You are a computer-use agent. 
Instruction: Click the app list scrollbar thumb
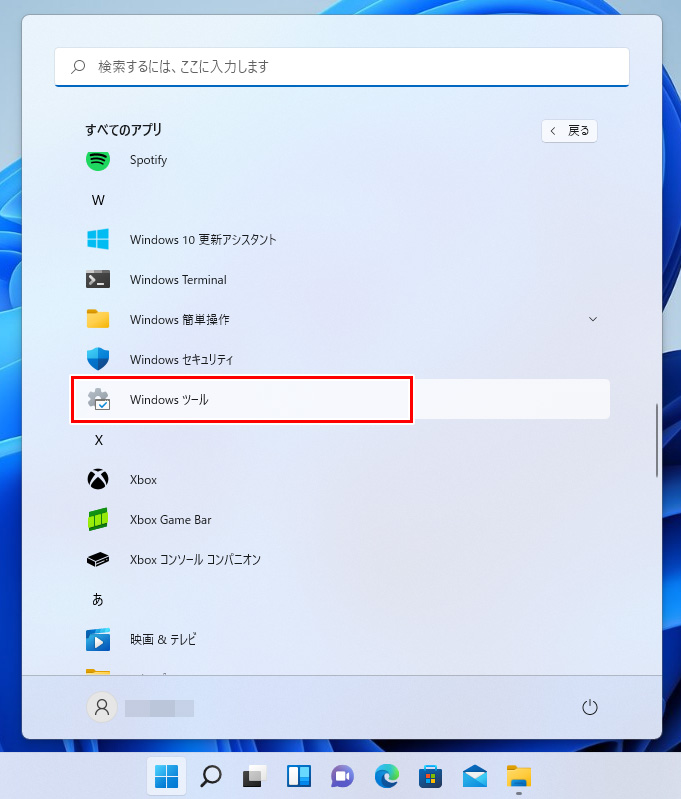pyautogui.click(x=657, y=440)
